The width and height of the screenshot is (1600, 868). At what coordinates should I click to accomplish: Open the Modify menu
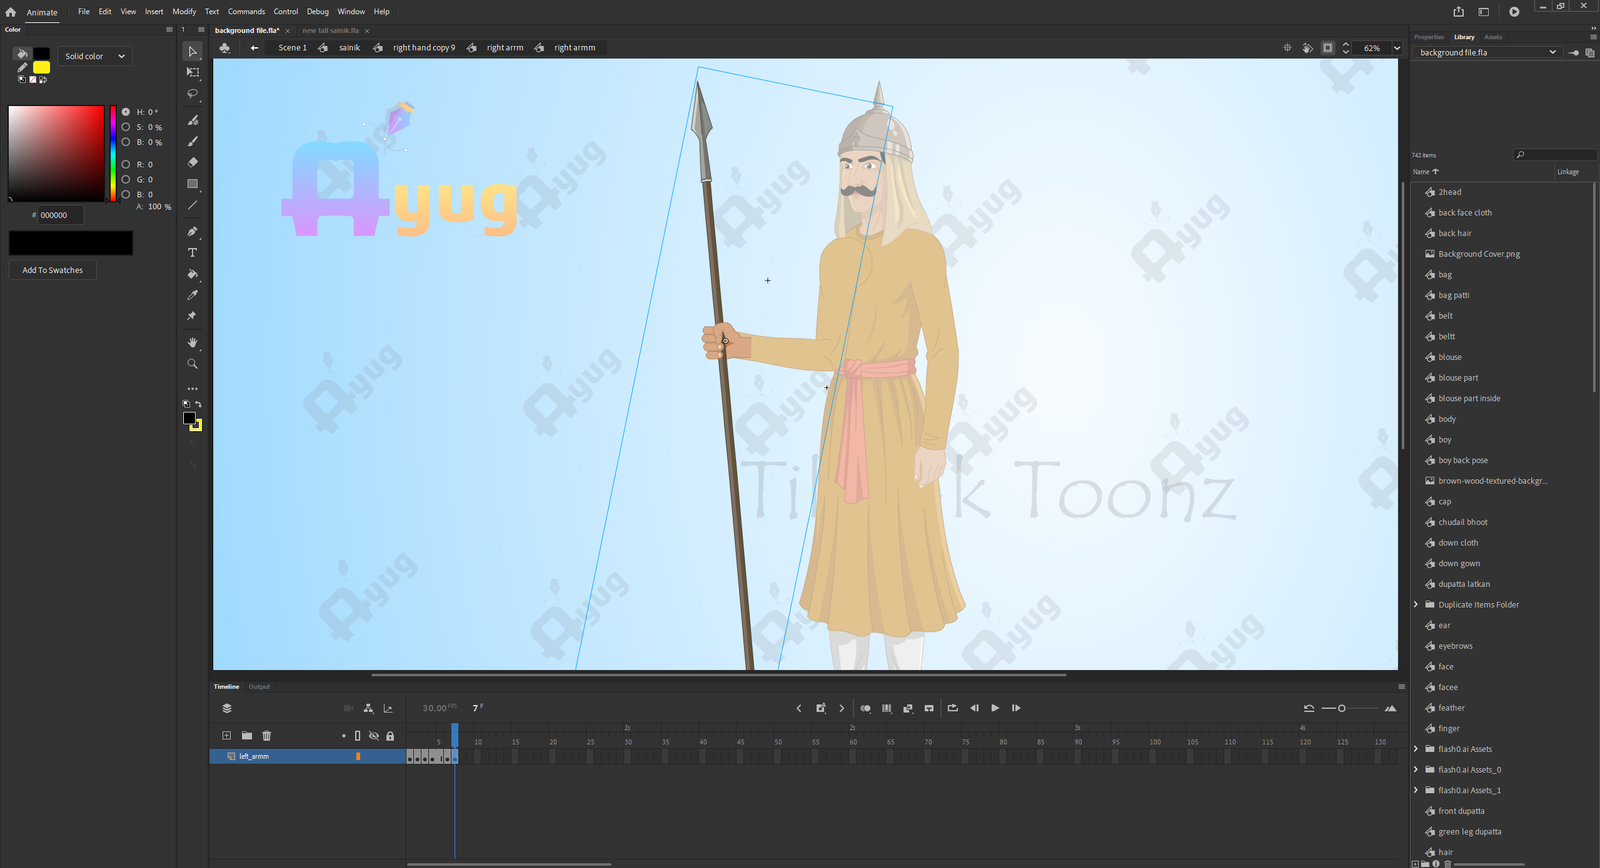pos(184,12)
